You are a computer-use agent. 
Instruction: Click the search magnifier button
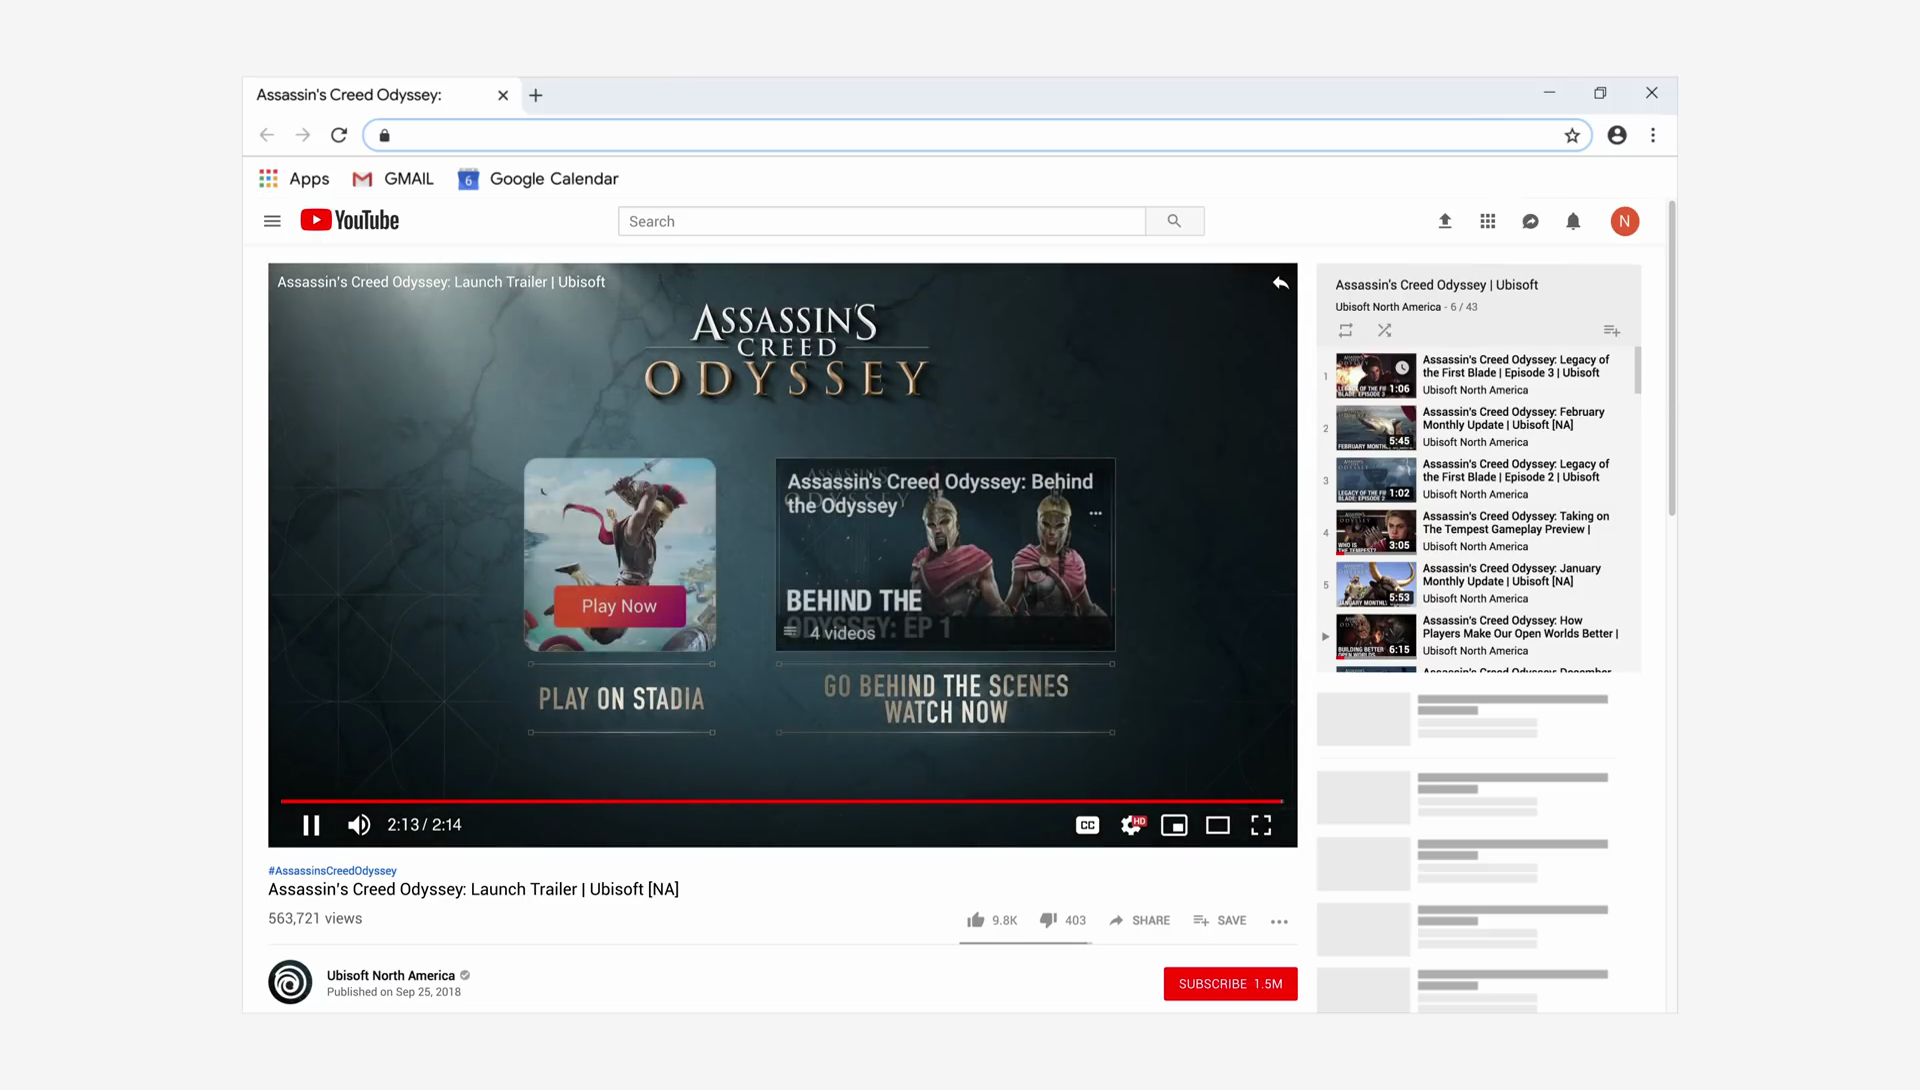[1174, 221]
